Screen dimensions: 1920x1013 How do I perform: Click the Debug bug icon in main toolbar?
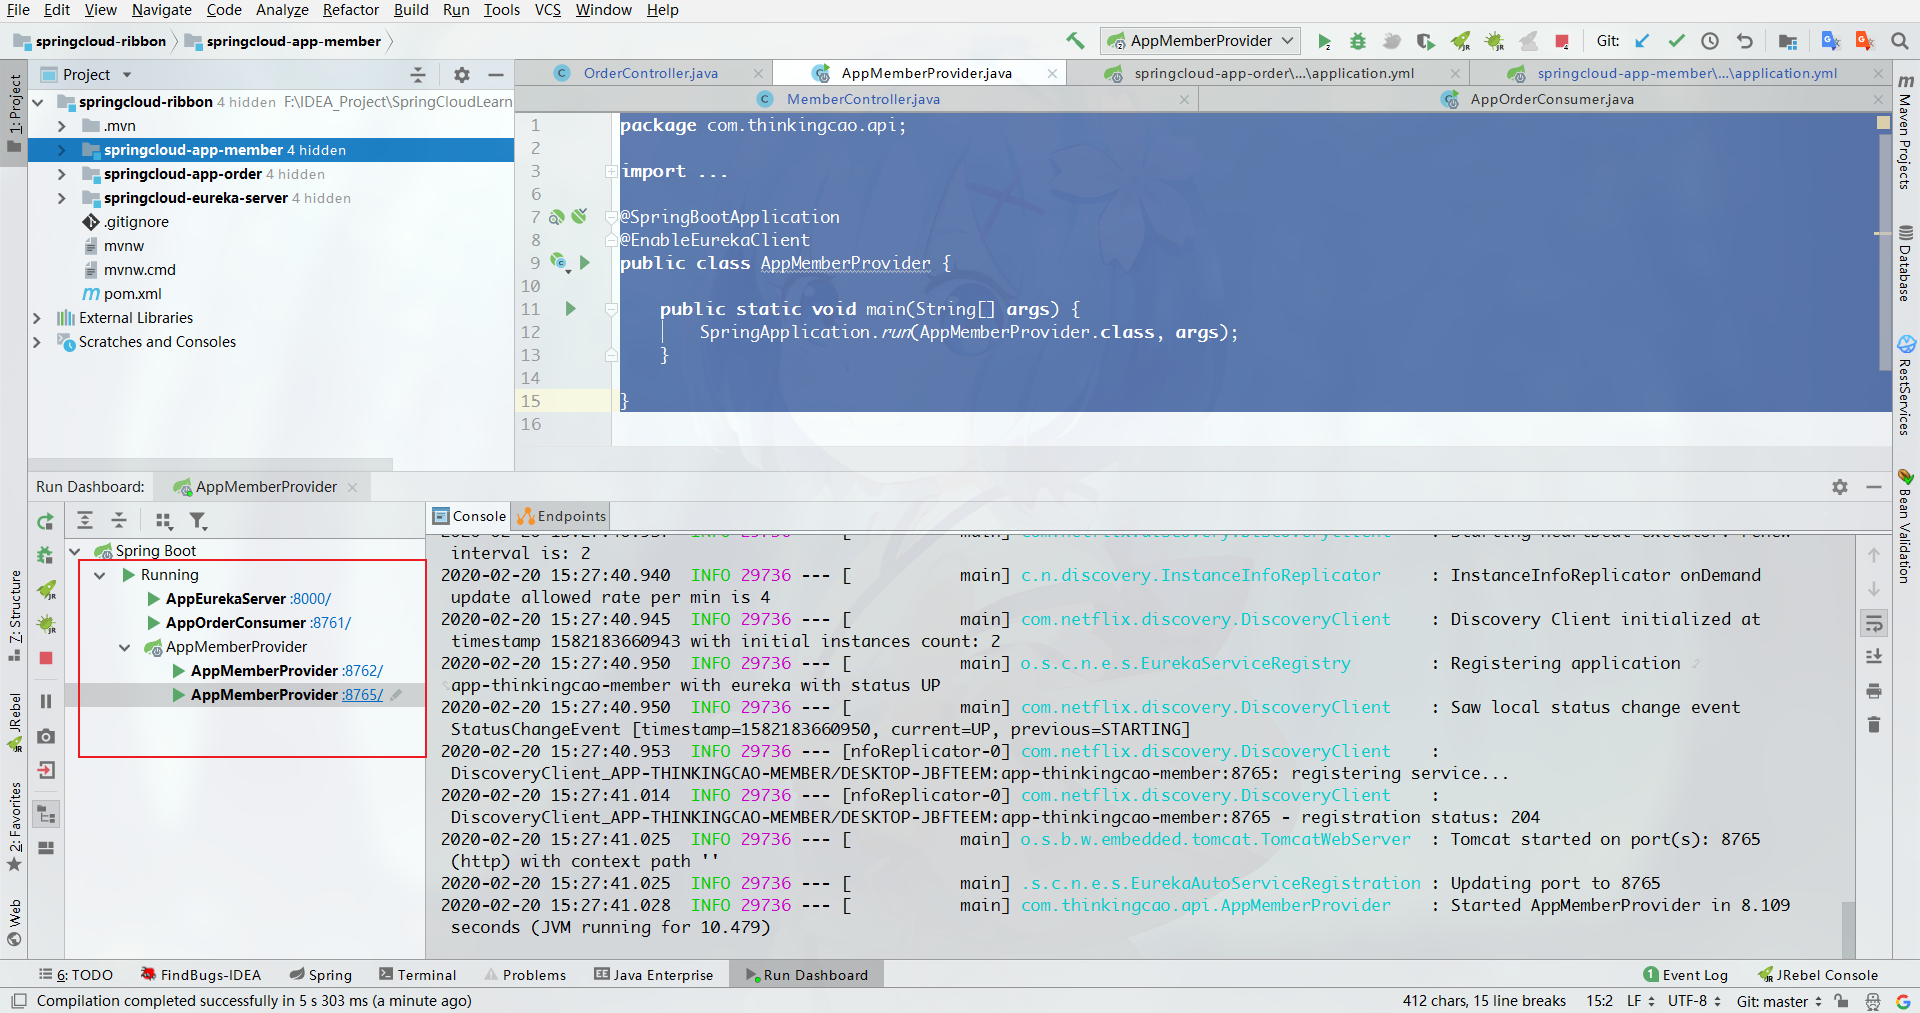[x=1357, y=41]
